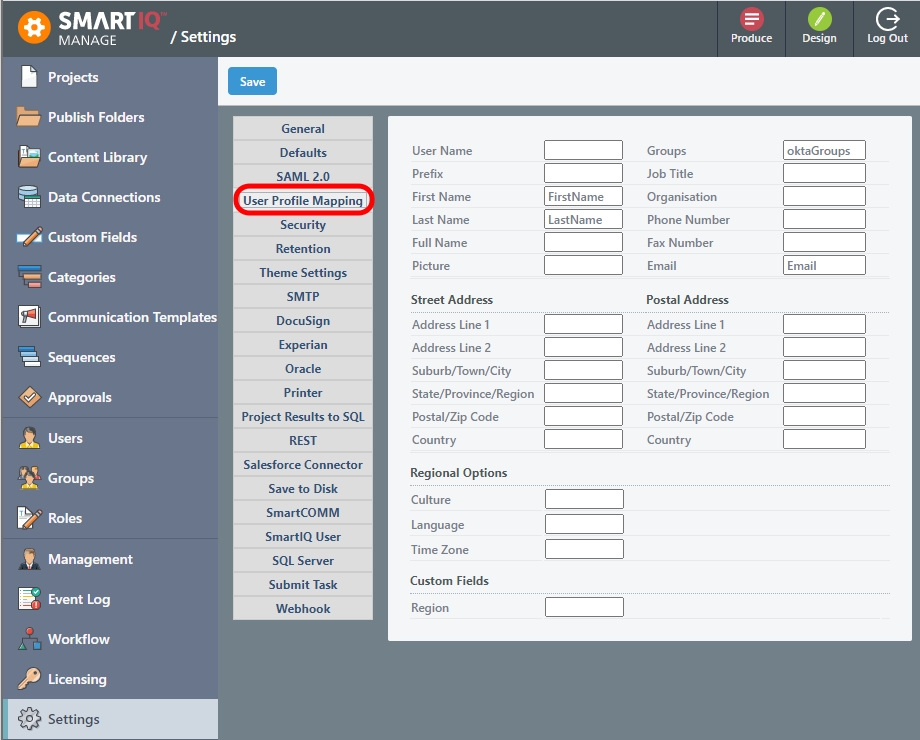Open Roles pencil-page icon

29,518
